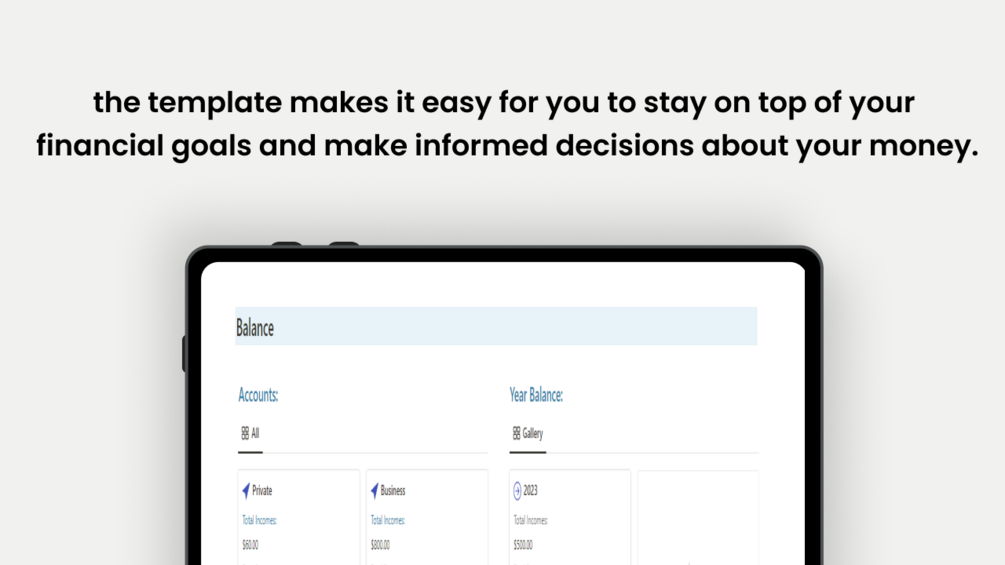Click the grid icon next to Gallery
1005x565 pixels.
[516, 434]
